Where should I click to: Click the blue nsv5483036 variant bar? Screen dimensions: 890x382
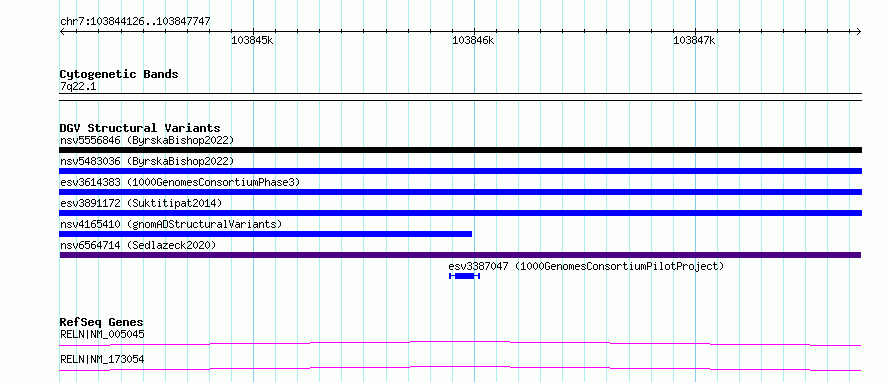tap(460, 171)
